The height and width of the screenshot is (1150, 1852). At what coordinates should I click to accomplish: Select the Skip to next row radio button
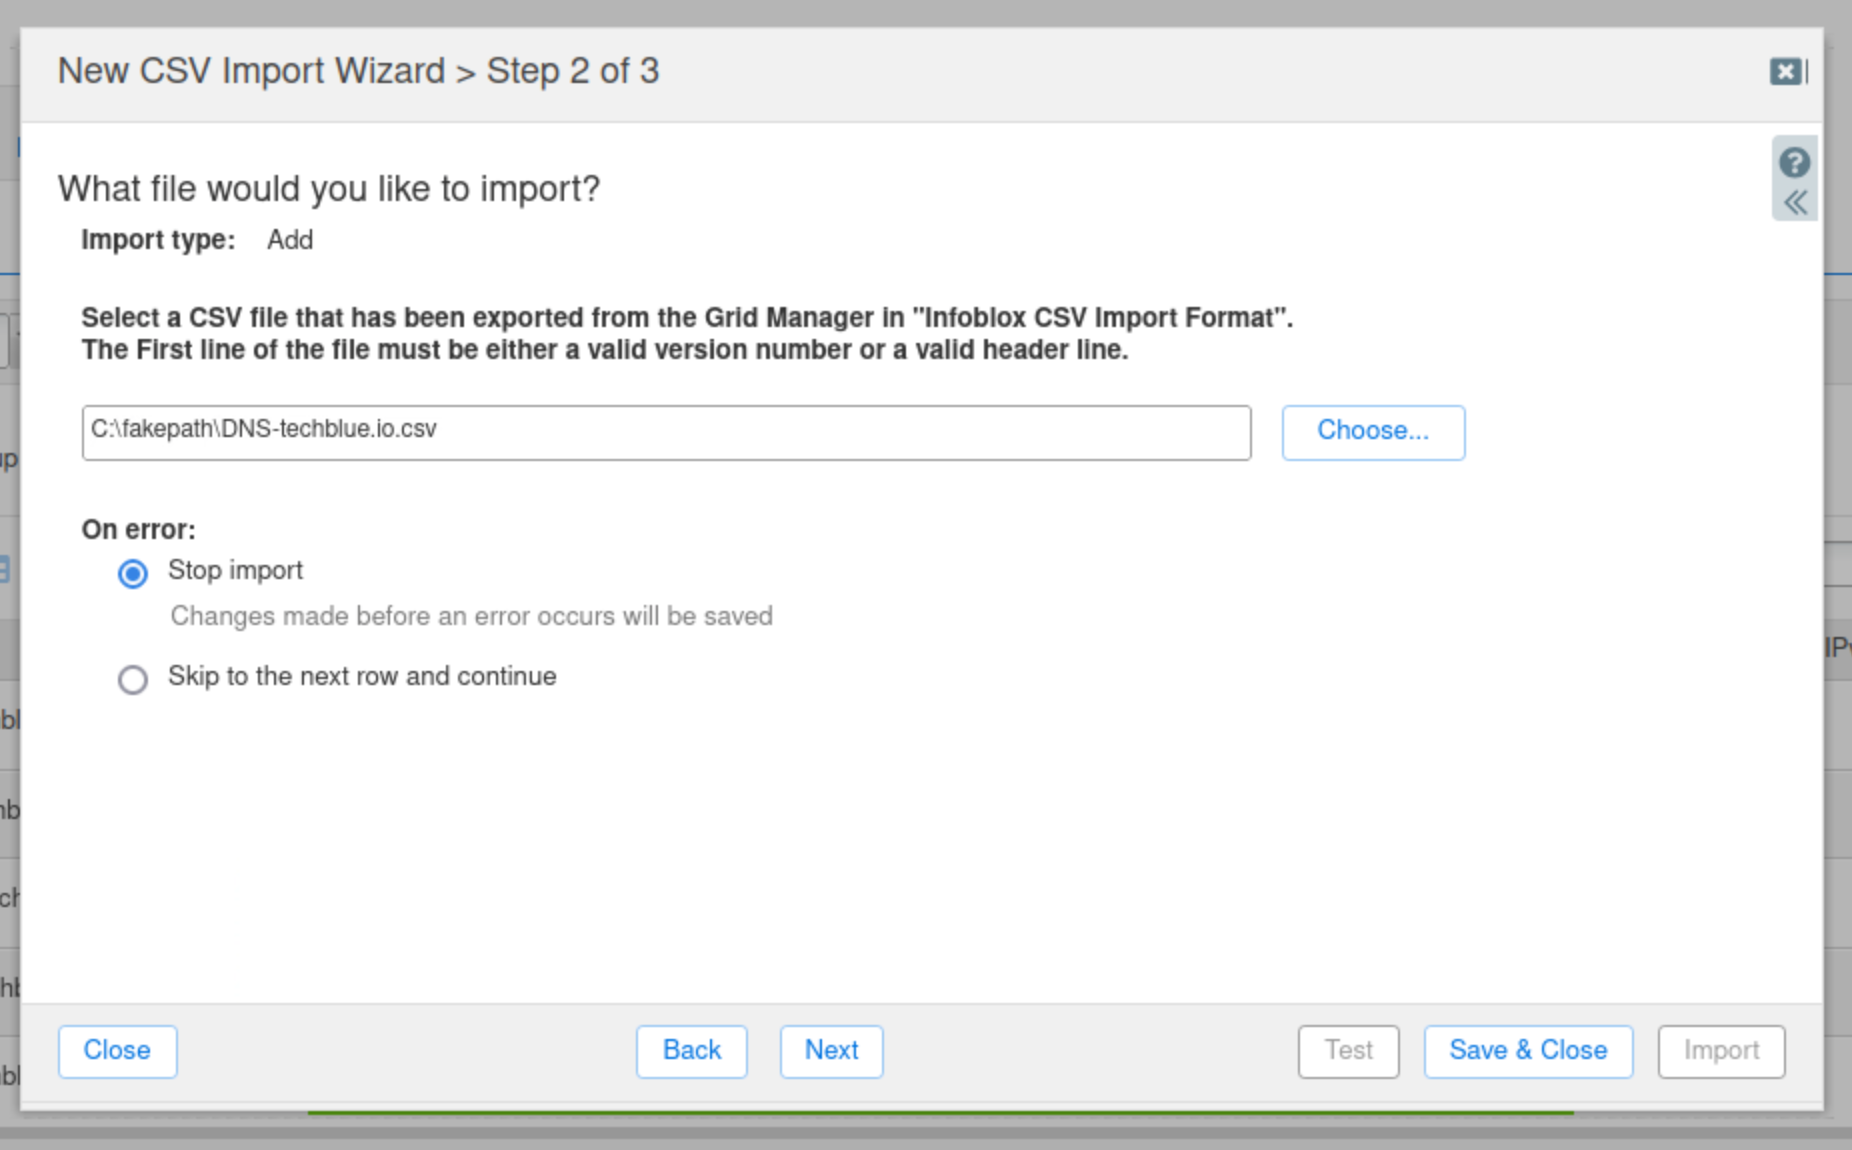tap(133, 680)
